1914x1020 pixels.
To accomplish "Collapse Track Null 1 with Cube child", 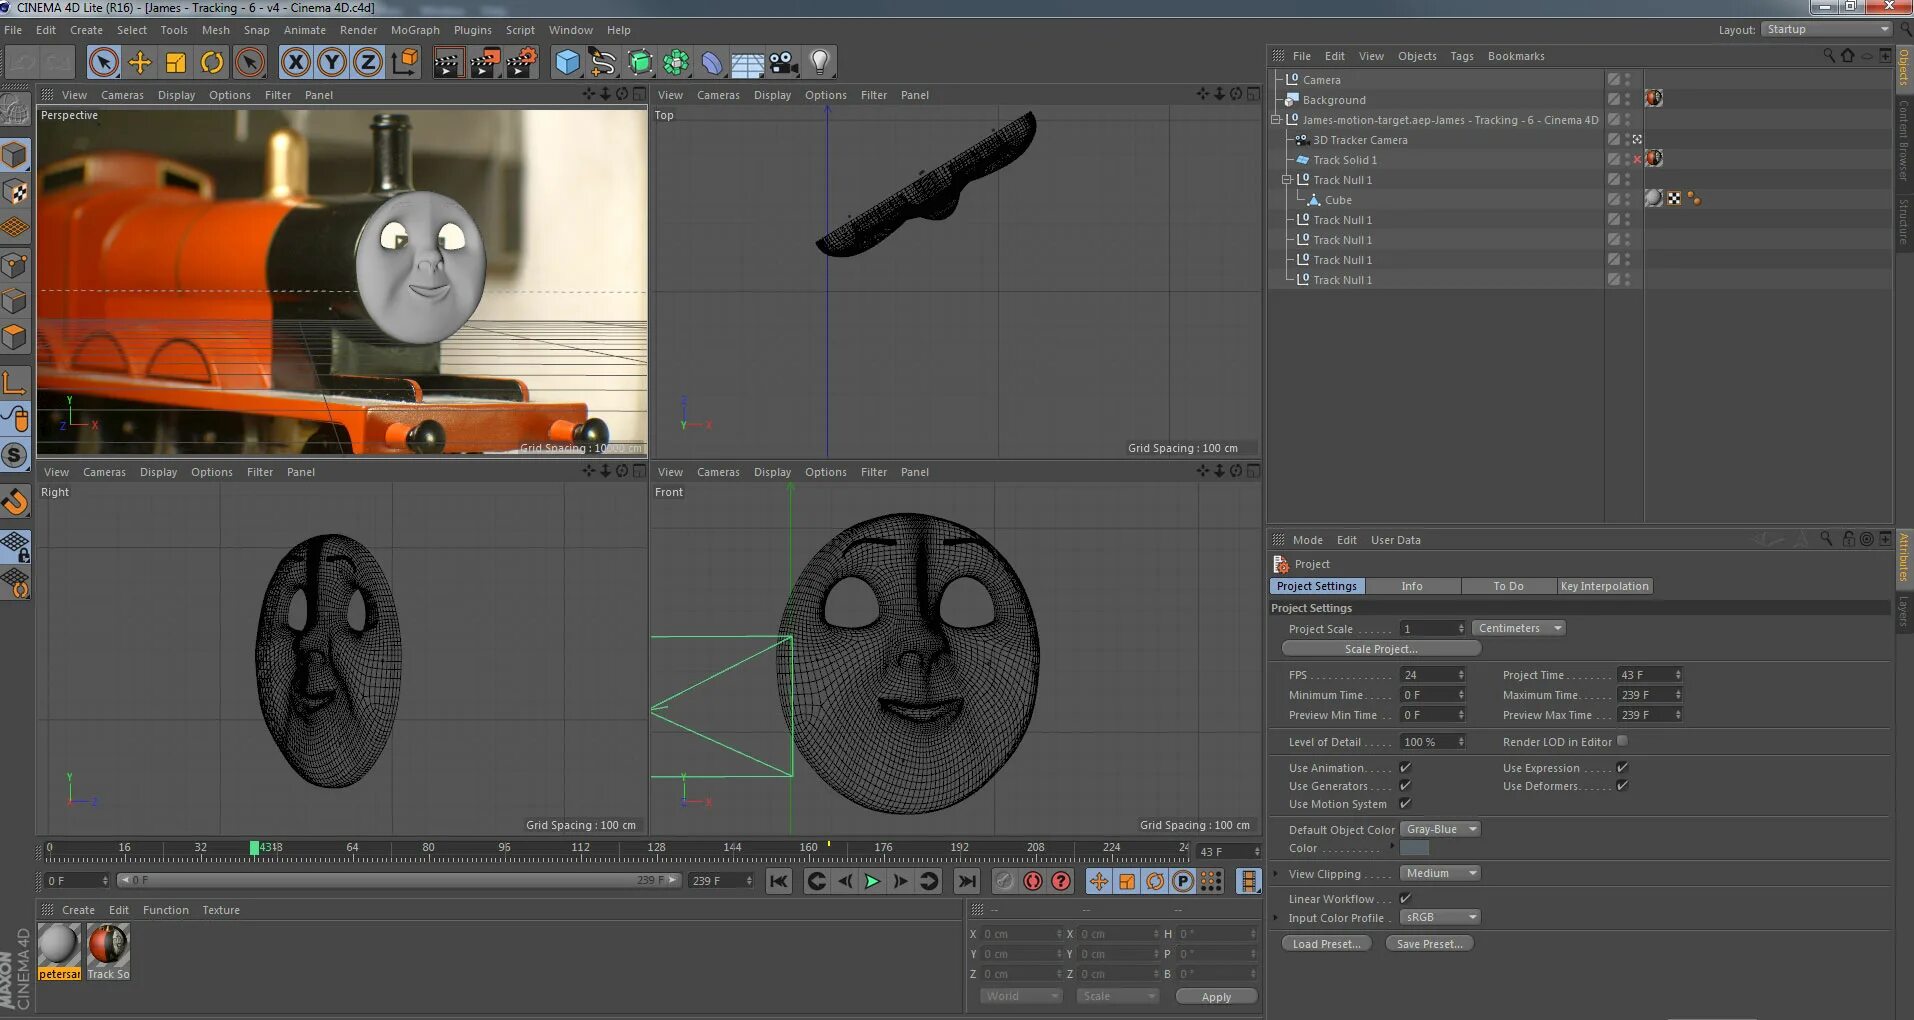I will pos(1287,180).
